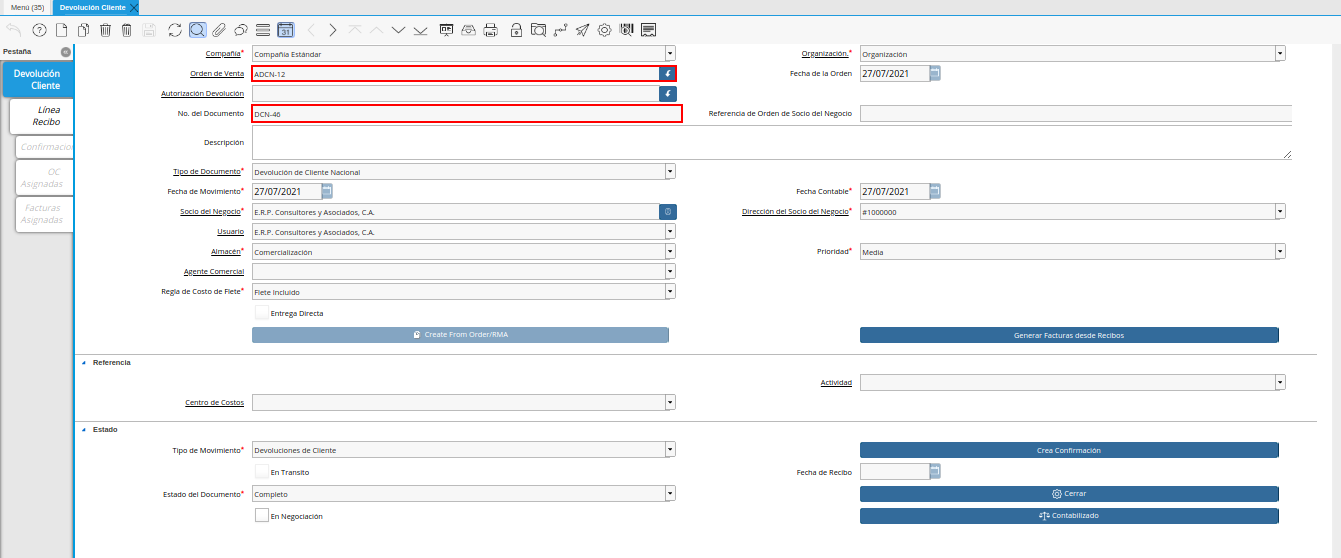
Task: Click the printer icon
Action: (491, 30)
